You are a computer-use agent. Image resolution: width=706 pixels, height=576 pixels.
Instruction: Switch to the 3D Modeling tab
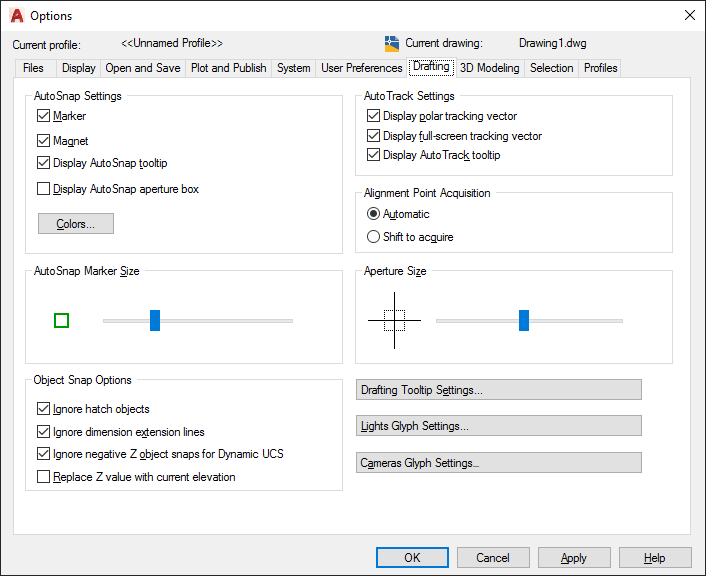pyautogui.click(x=489, y=68)
